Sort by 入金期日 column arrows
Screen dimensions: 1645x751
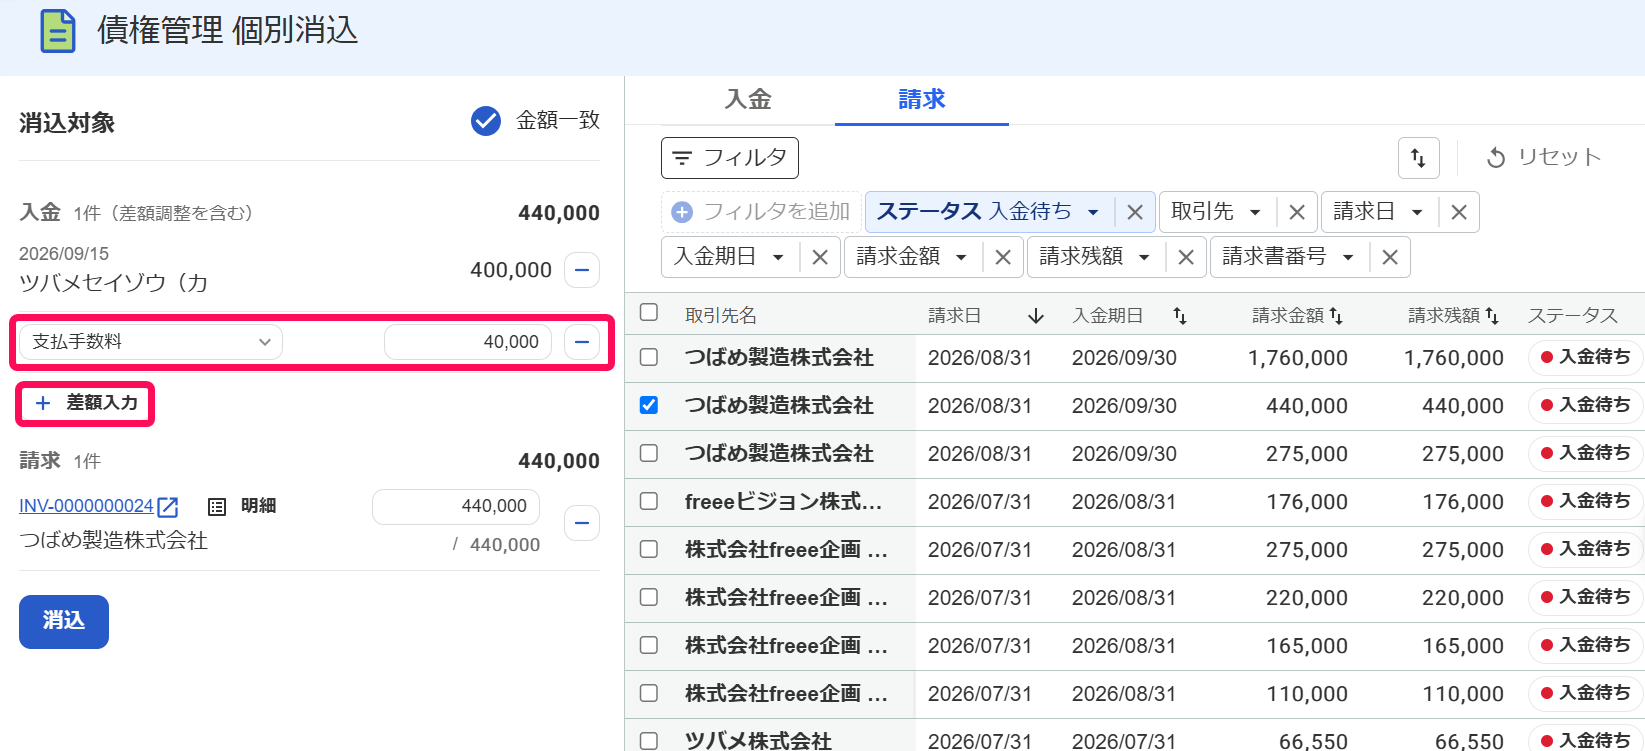click(x=1180, y=316)
